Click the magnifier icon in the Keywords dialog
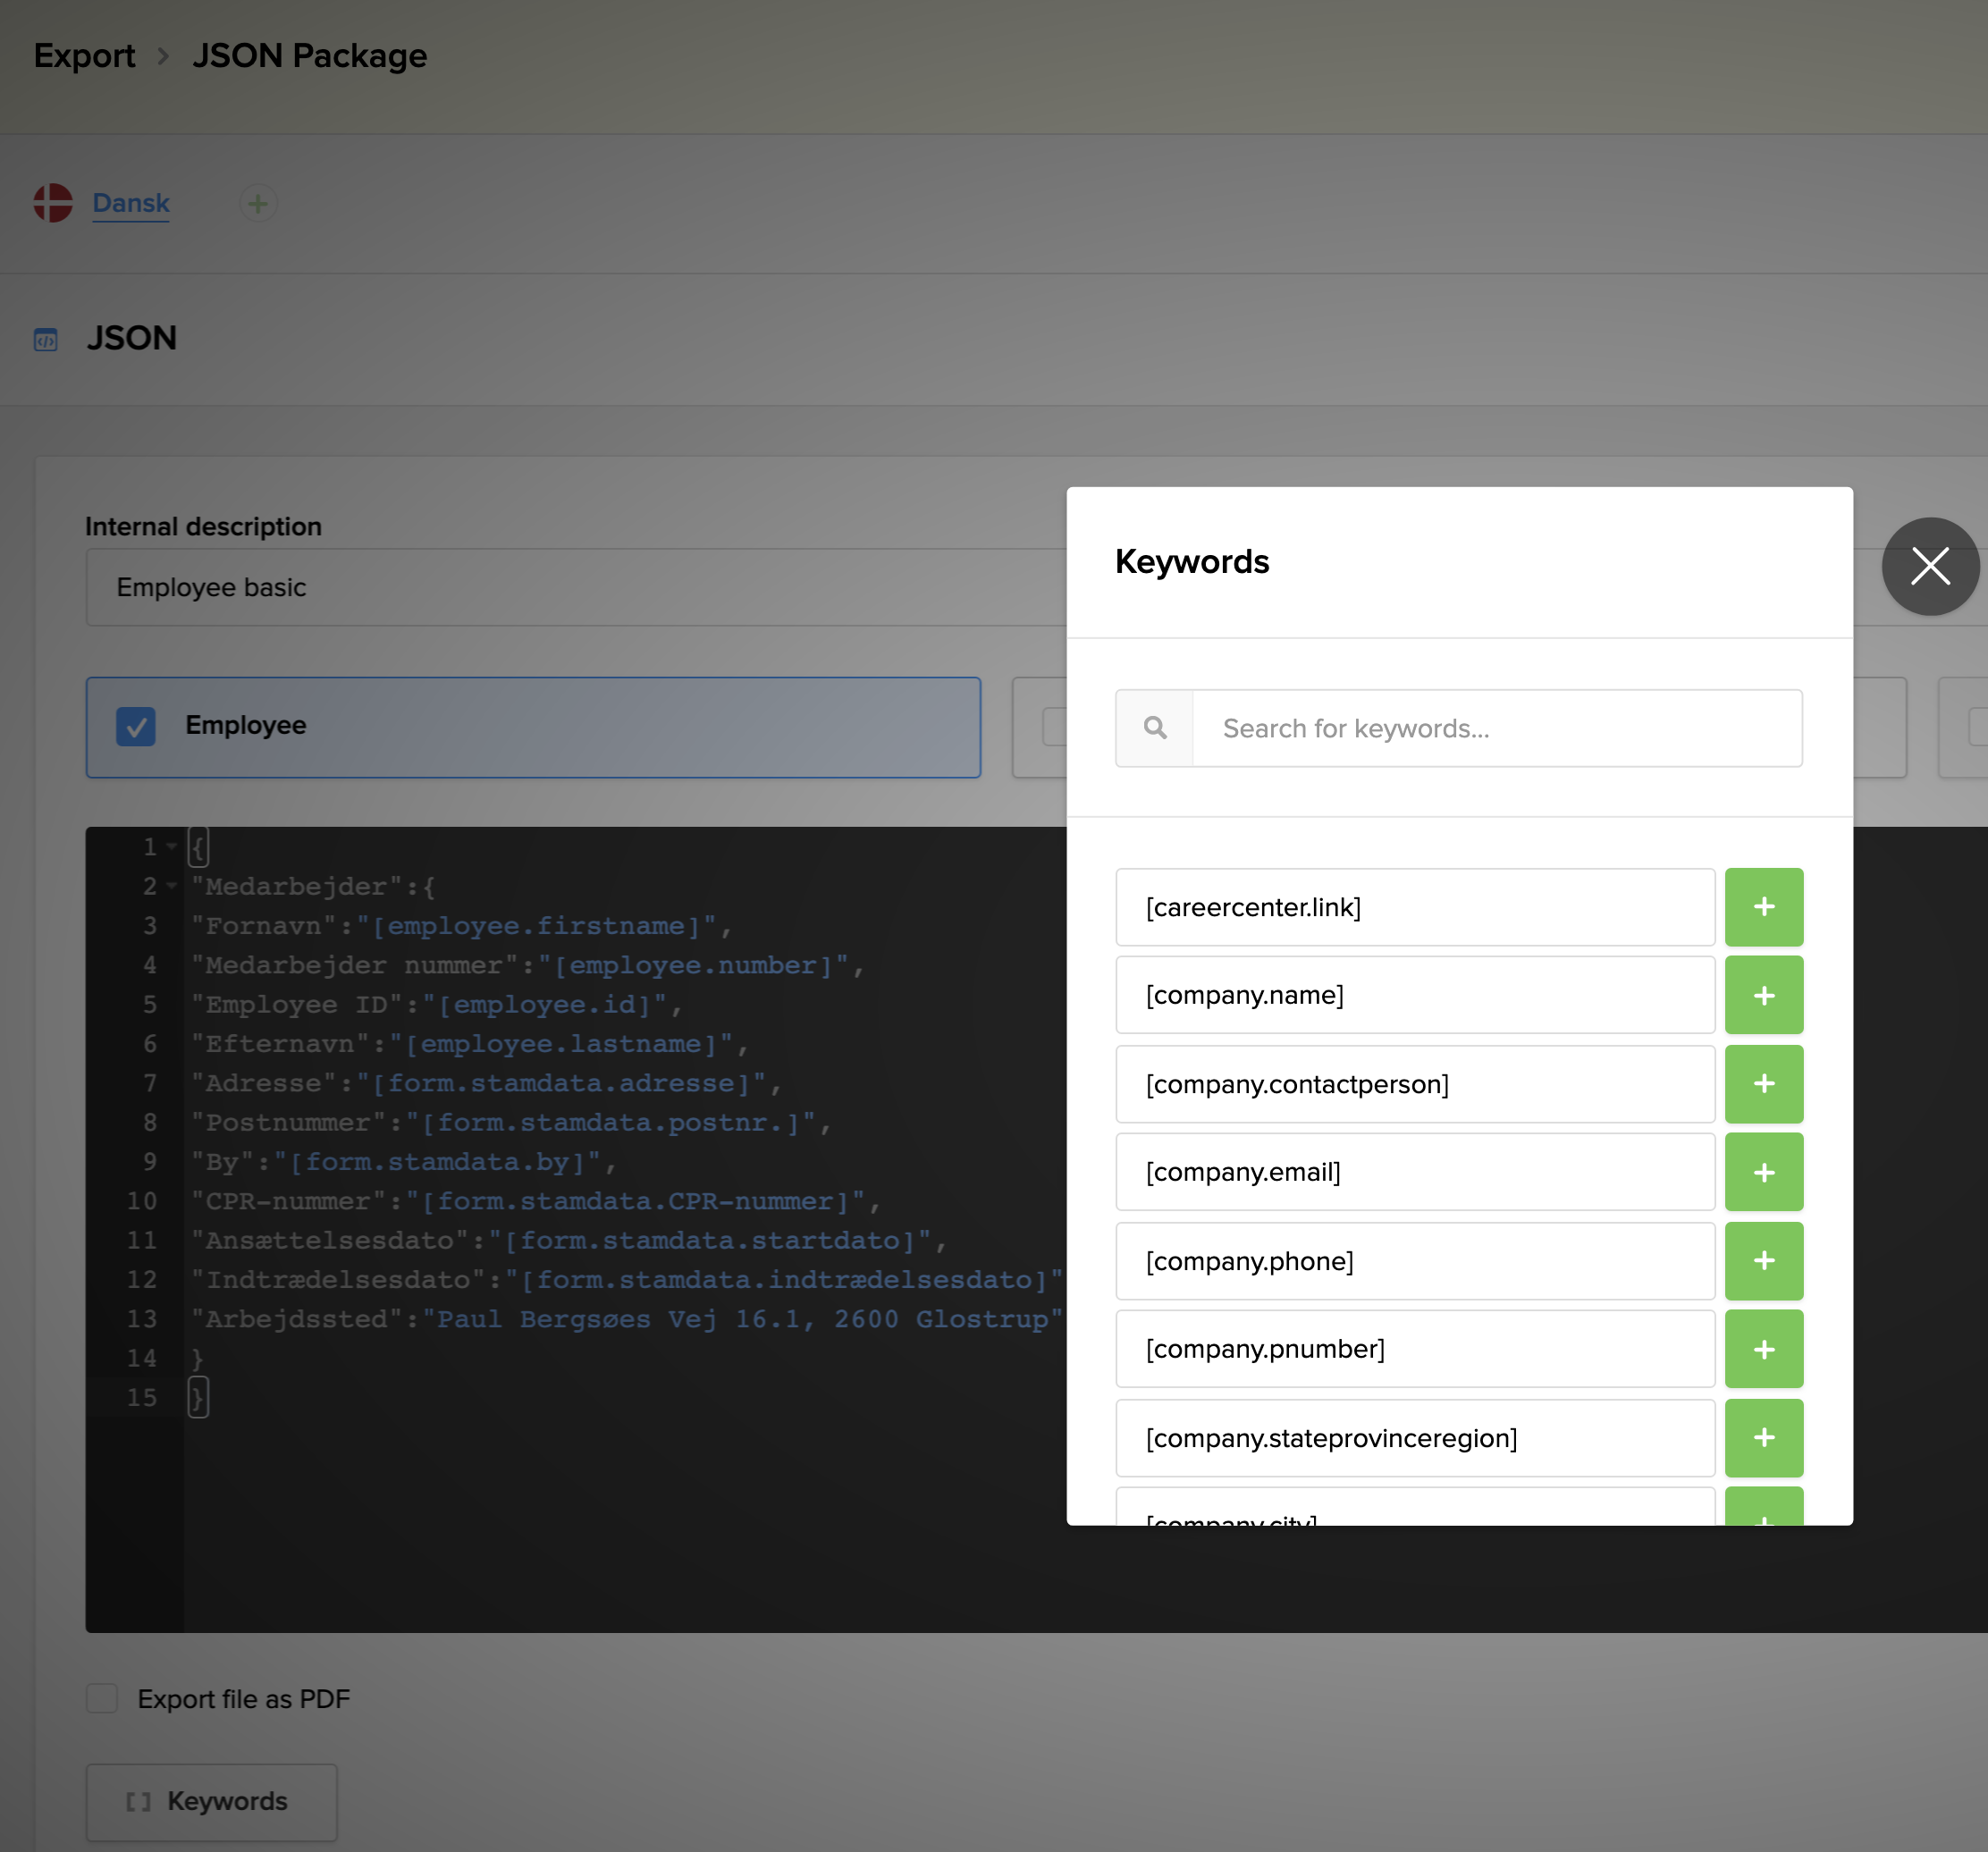Image resolution: width=1988 pixels, height=1852 pixels. (1154, 728)
